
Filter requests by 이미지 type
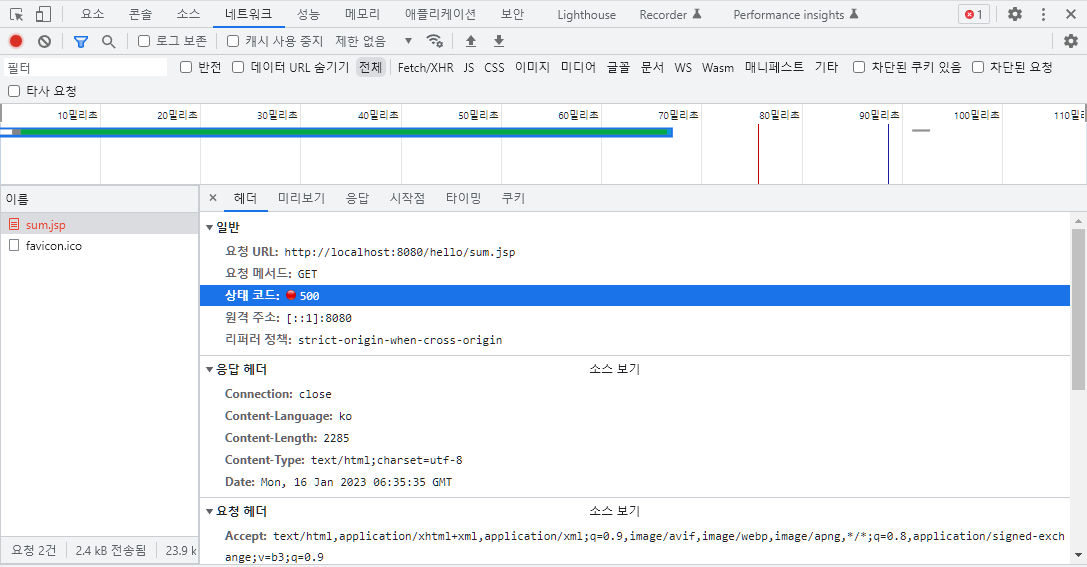pyautogui.click(x=532, y=67)
